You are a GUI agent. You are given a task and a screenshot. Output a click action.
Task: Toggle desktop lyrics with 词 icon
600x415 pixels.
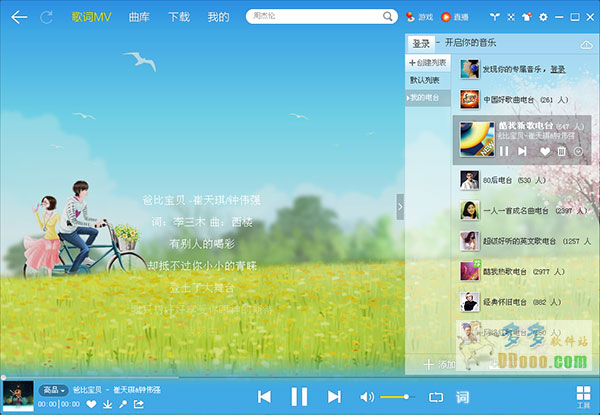pos(462,397)
